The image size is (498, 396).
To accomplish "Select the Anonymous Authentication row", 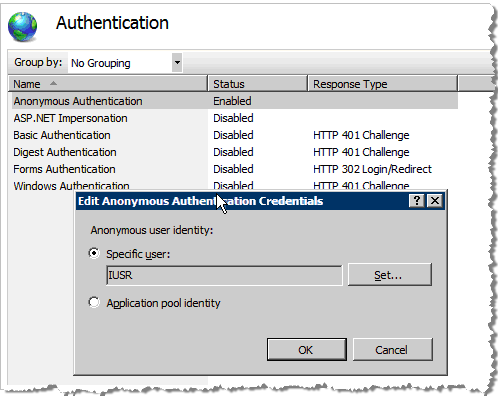I will point(235,101).
